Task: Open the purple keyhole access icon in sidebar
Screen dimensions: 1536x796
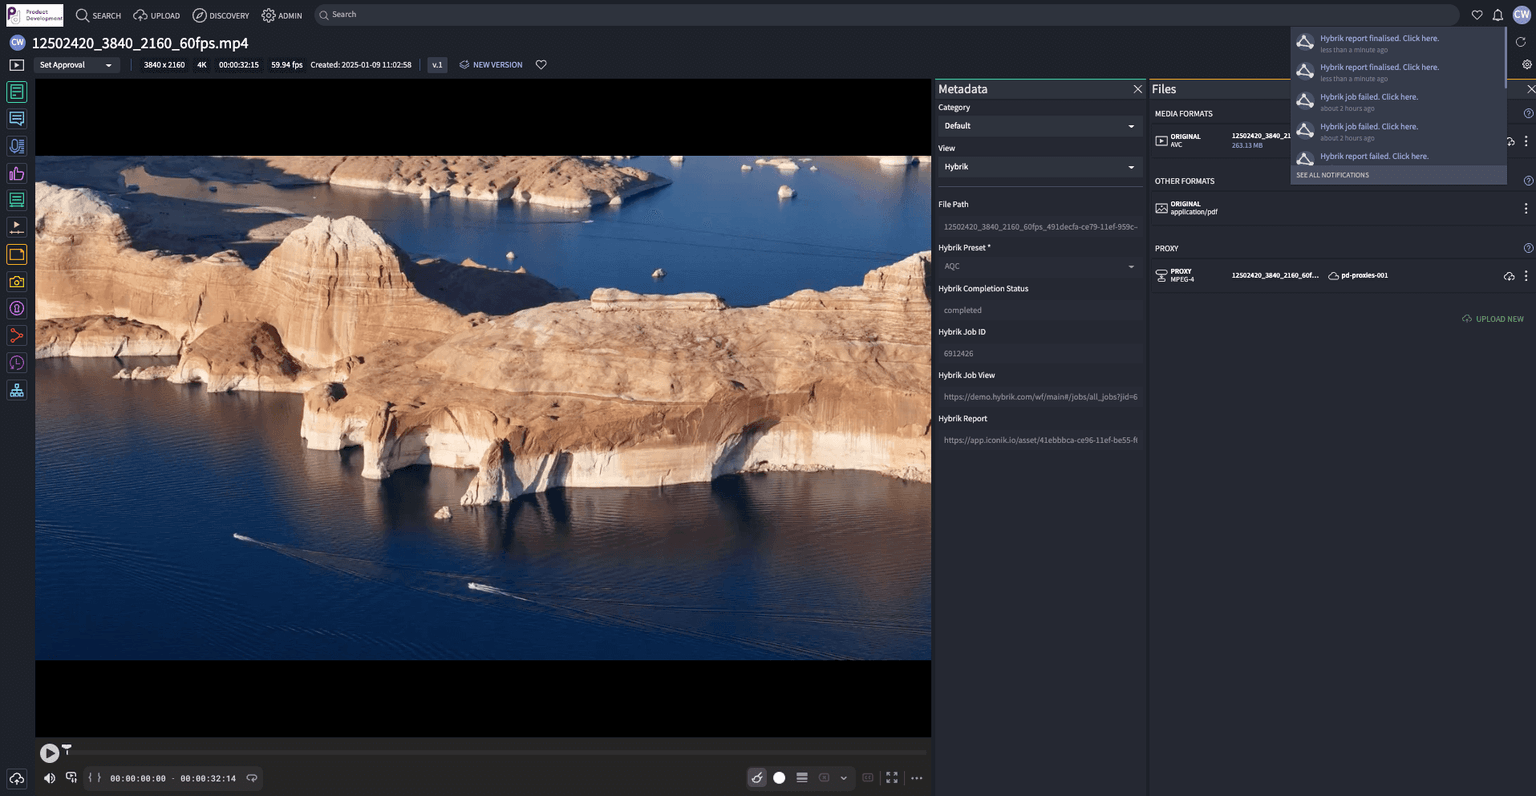Action: click(17, 309)
